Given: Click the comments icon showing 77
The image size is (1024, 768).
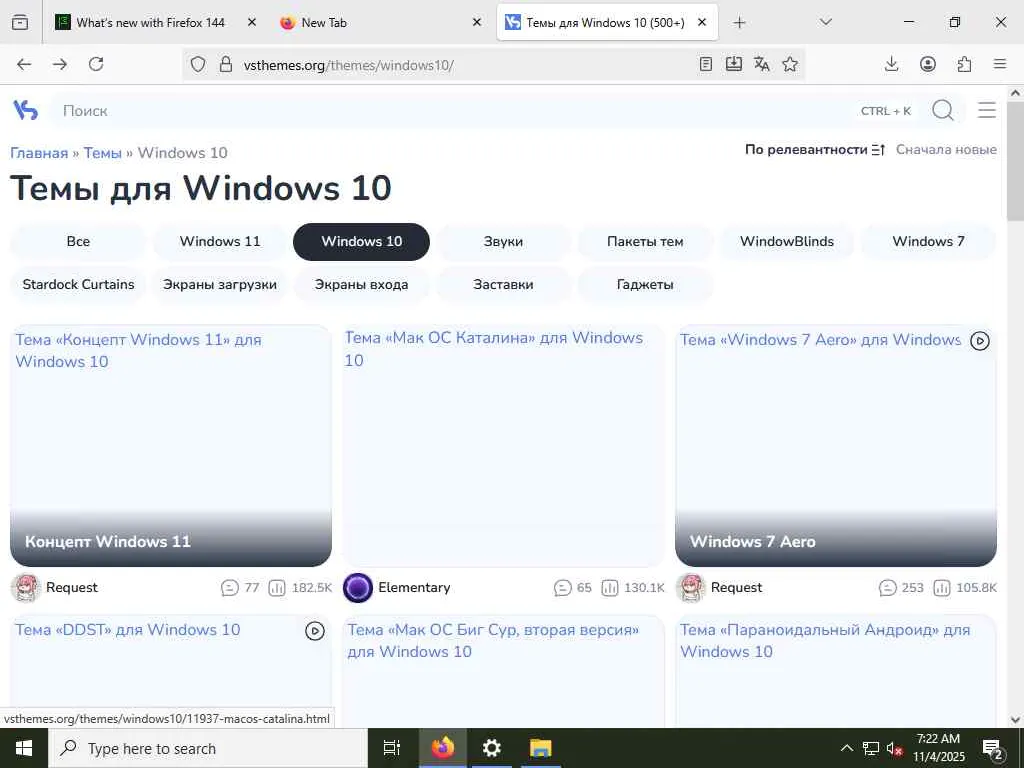Looking at the screenshot, I should coord(230,588).
